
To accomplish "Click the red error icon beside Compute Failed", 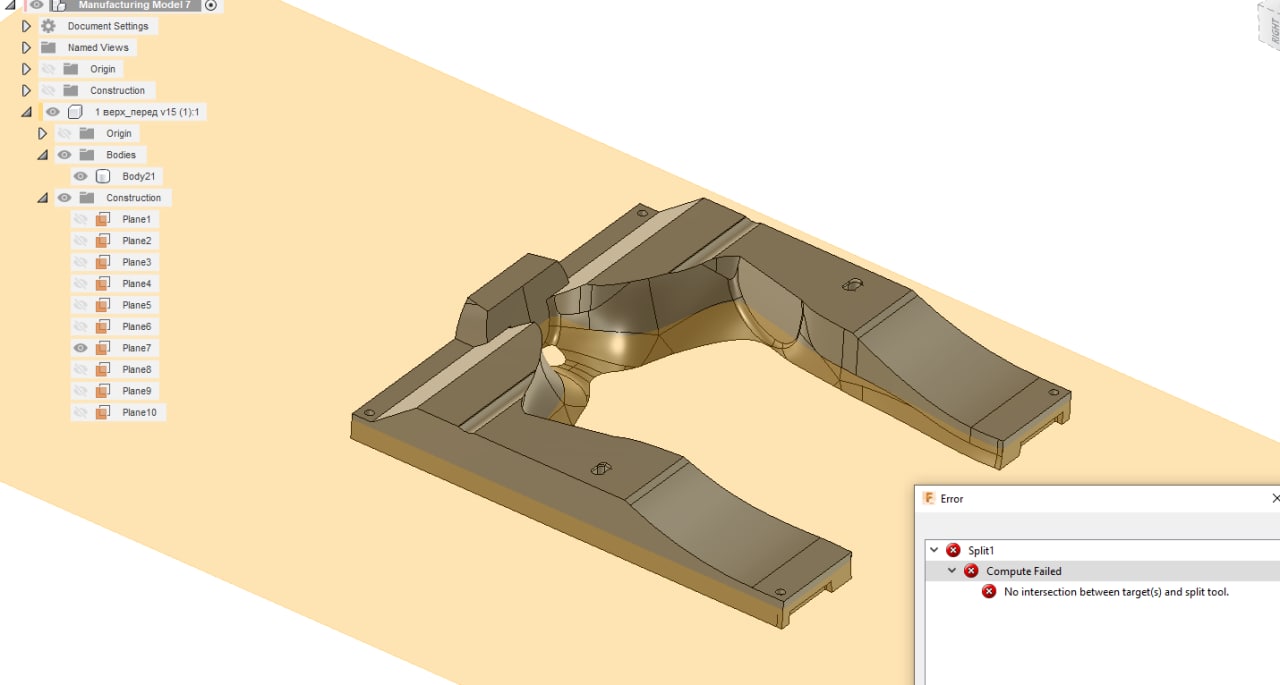I will pos(971,571).
